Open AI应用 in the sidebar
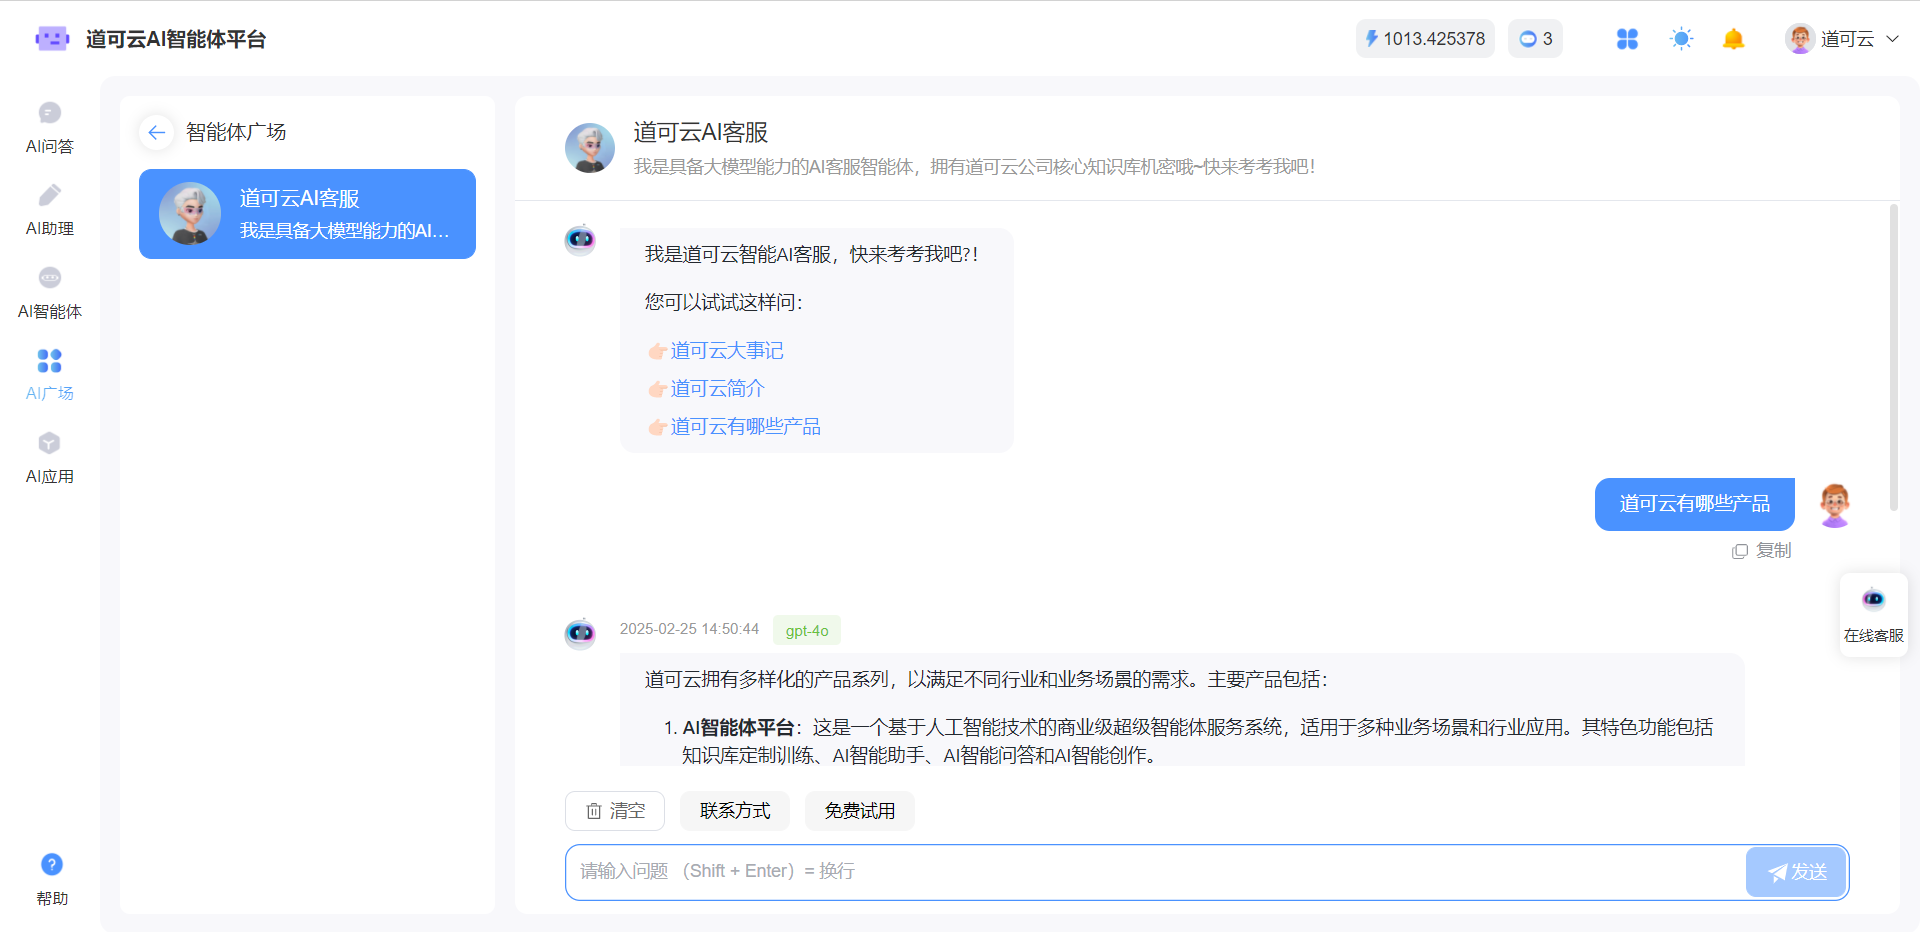 tap(50, 457)
